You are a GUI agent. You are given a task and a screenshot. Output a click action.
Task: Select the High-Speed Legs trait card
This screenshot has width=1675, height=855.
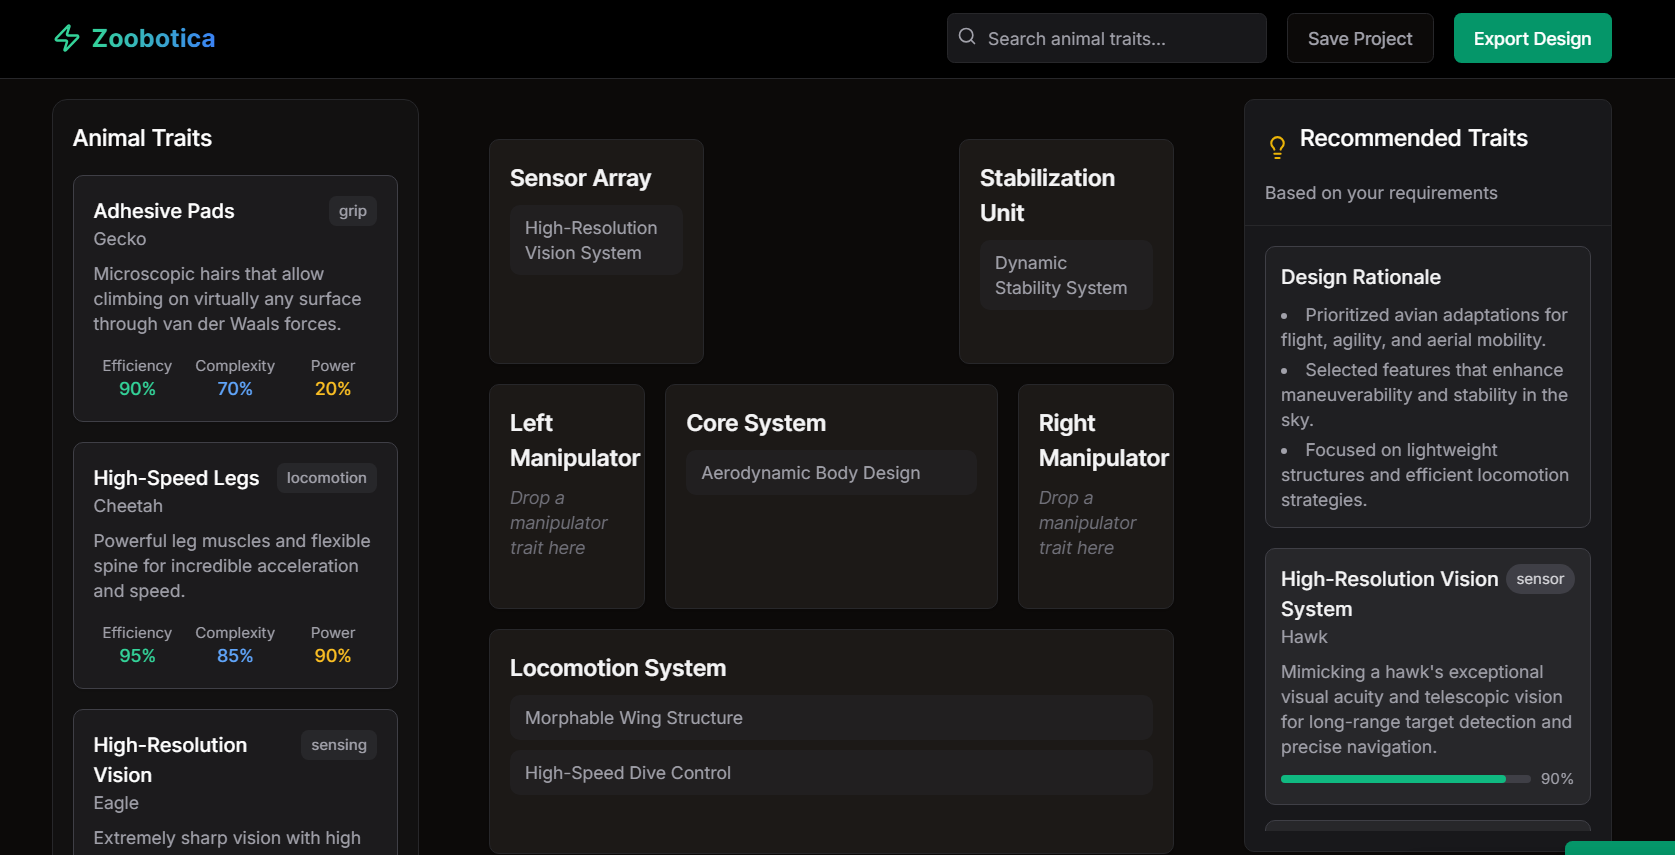tap(235, 565)
